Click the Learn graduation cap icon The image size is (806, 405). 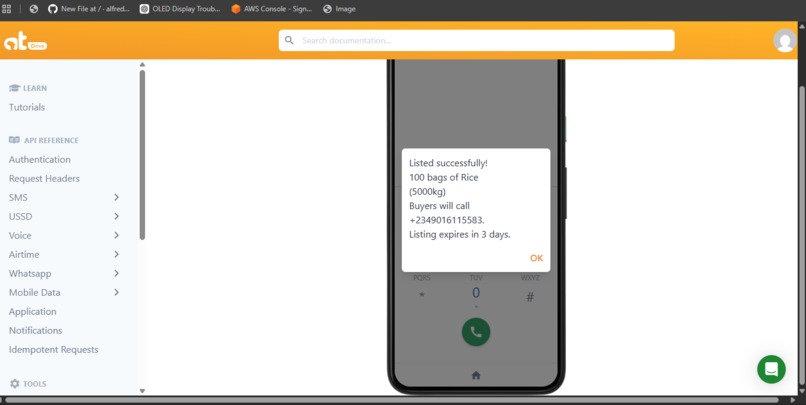click(14, 88)
